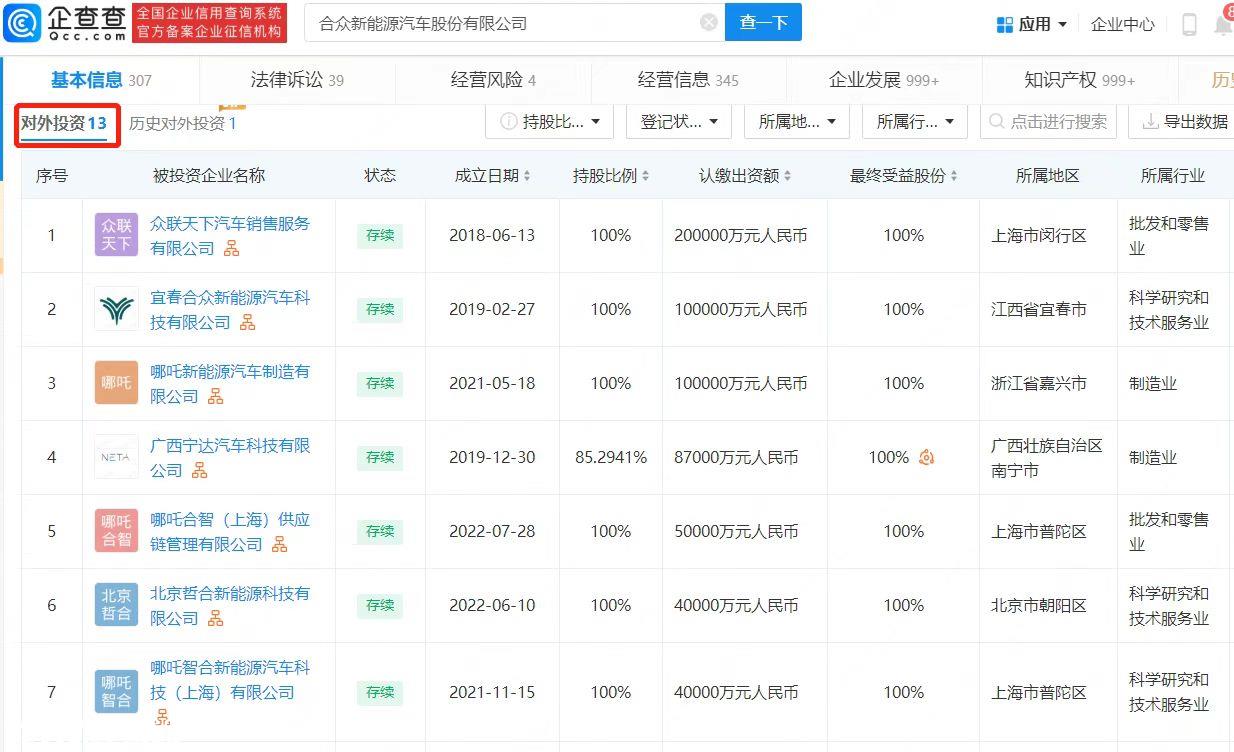Click equity chart icon under 哪吒智合新能源汽车科技
The image size is (1234, 752).
[162, 716]
